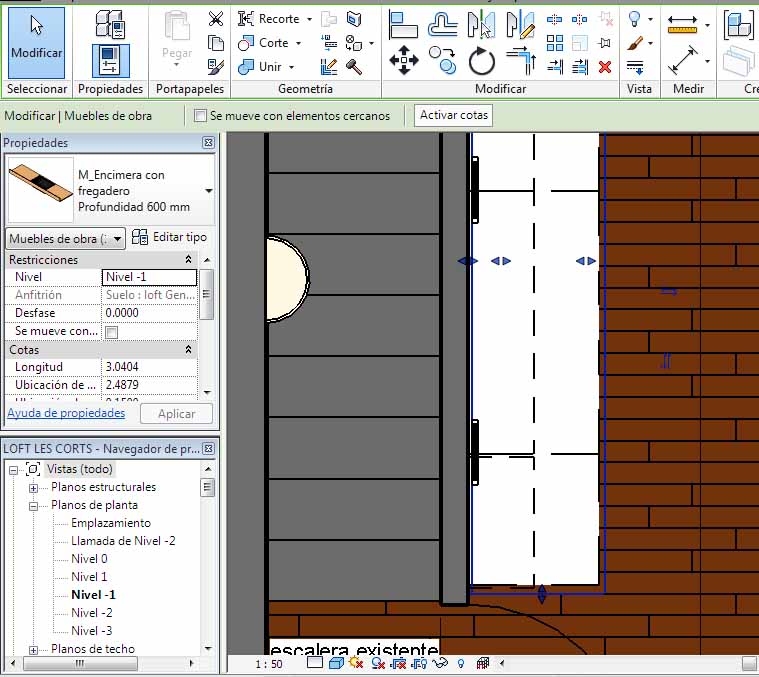Image resolution: width=759 pixels, height=677 pixels.
Task: Click the scissors cut icon
Action: [x=216, y=19]
